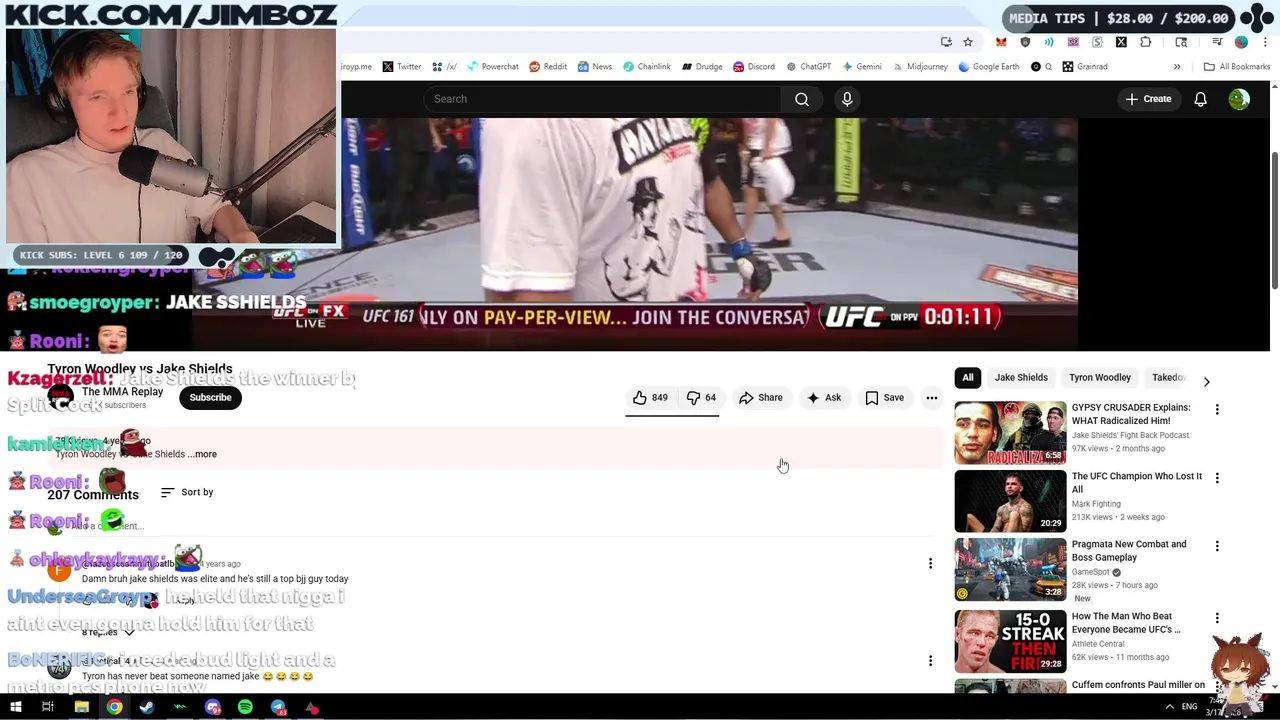Click the Ask button
Screen dimensions: 1280x720
click(x=825, y=398)
